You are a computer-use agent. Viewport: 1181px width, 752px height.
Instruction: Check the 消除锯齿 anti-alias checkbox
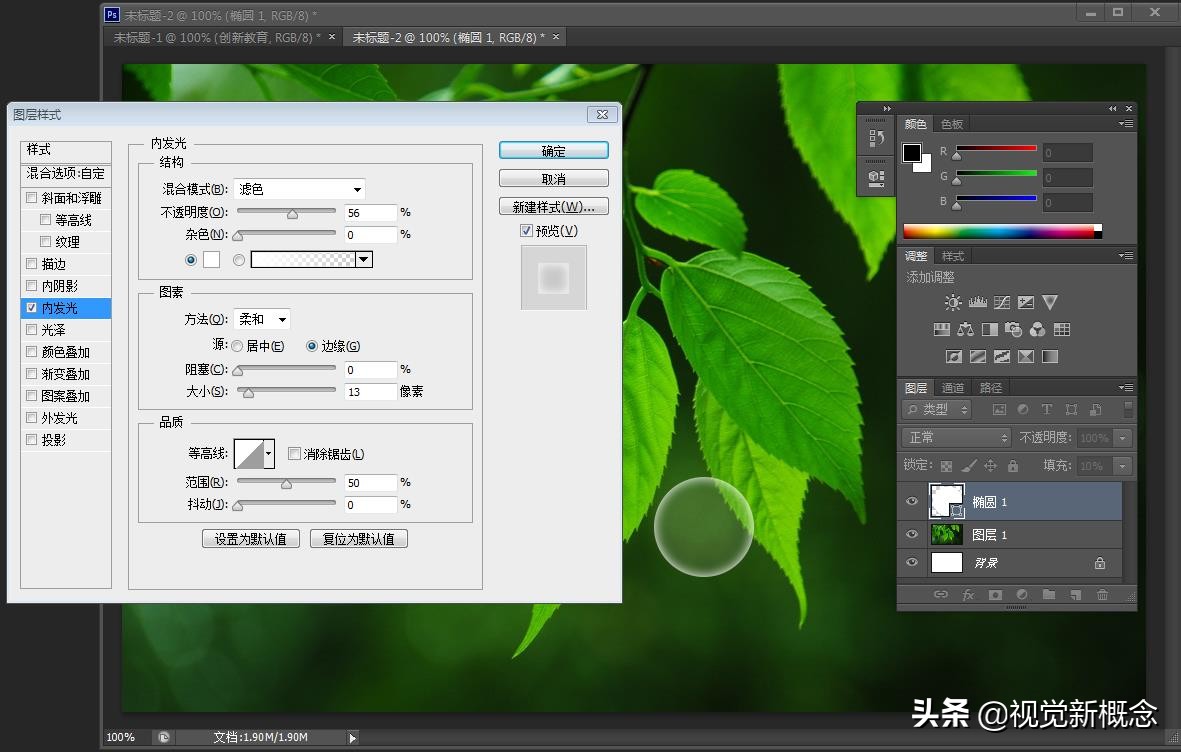tap(294, 454)
